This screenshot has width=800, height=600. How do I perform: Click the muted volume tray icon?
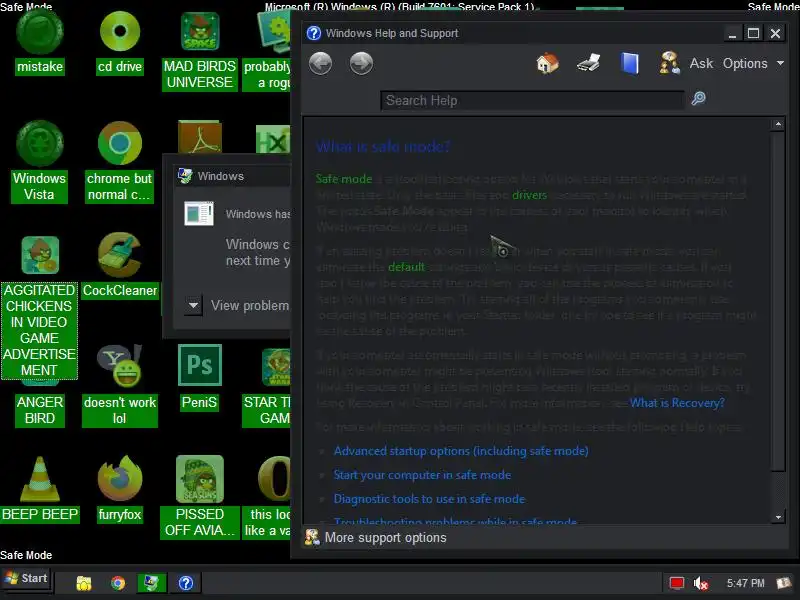(x=701, y=583)
